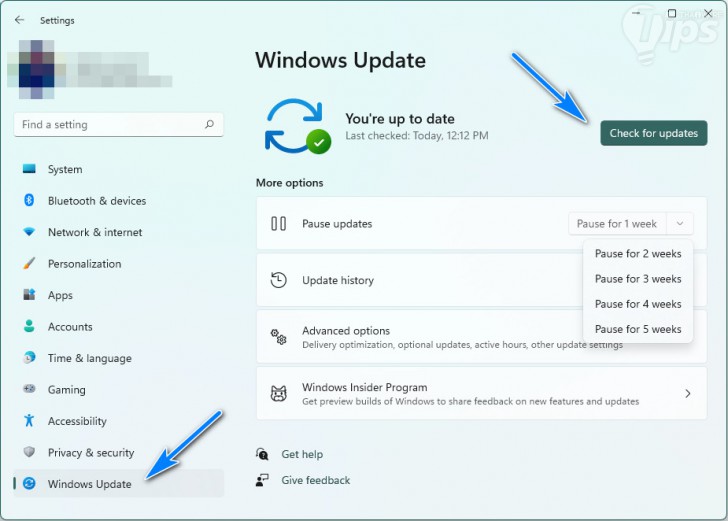Click the Bluetooth icon in sidebar
This screenshot has width=728, height=521.
(x=29, y=200)
